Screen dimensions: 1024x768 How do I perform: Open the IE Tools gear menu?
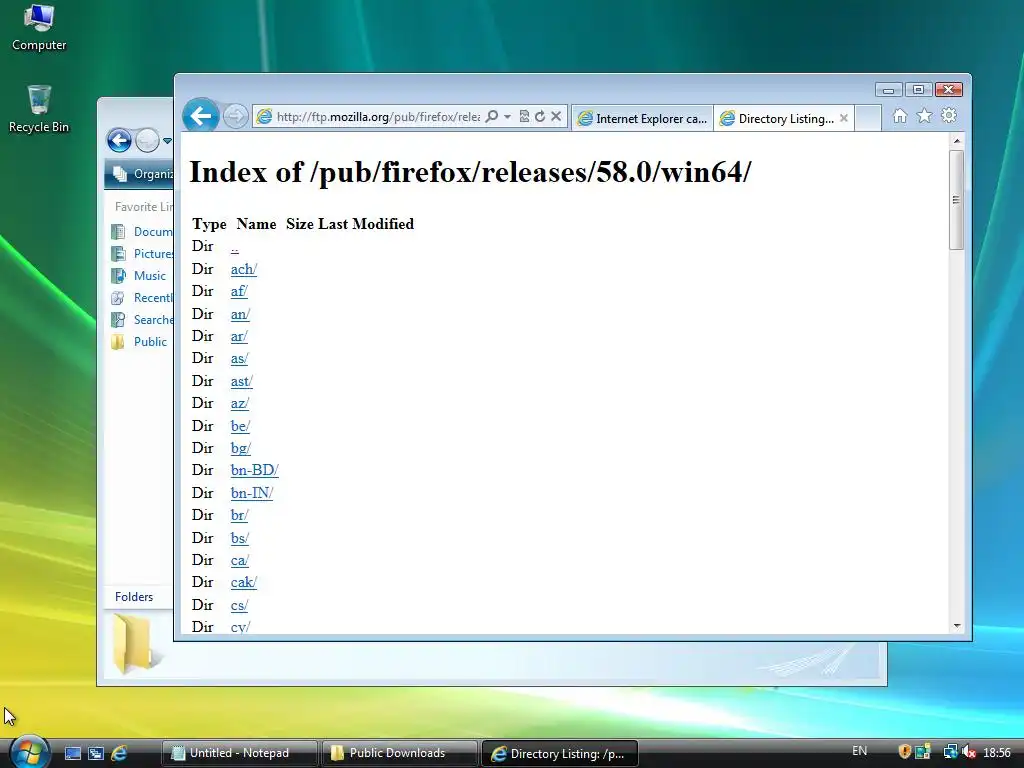(948, 116)
